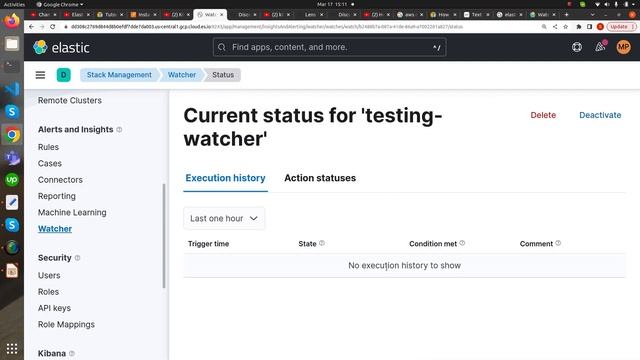Open Users in sidebar
The width and height of the screenshot is (640, 360).
49,276
